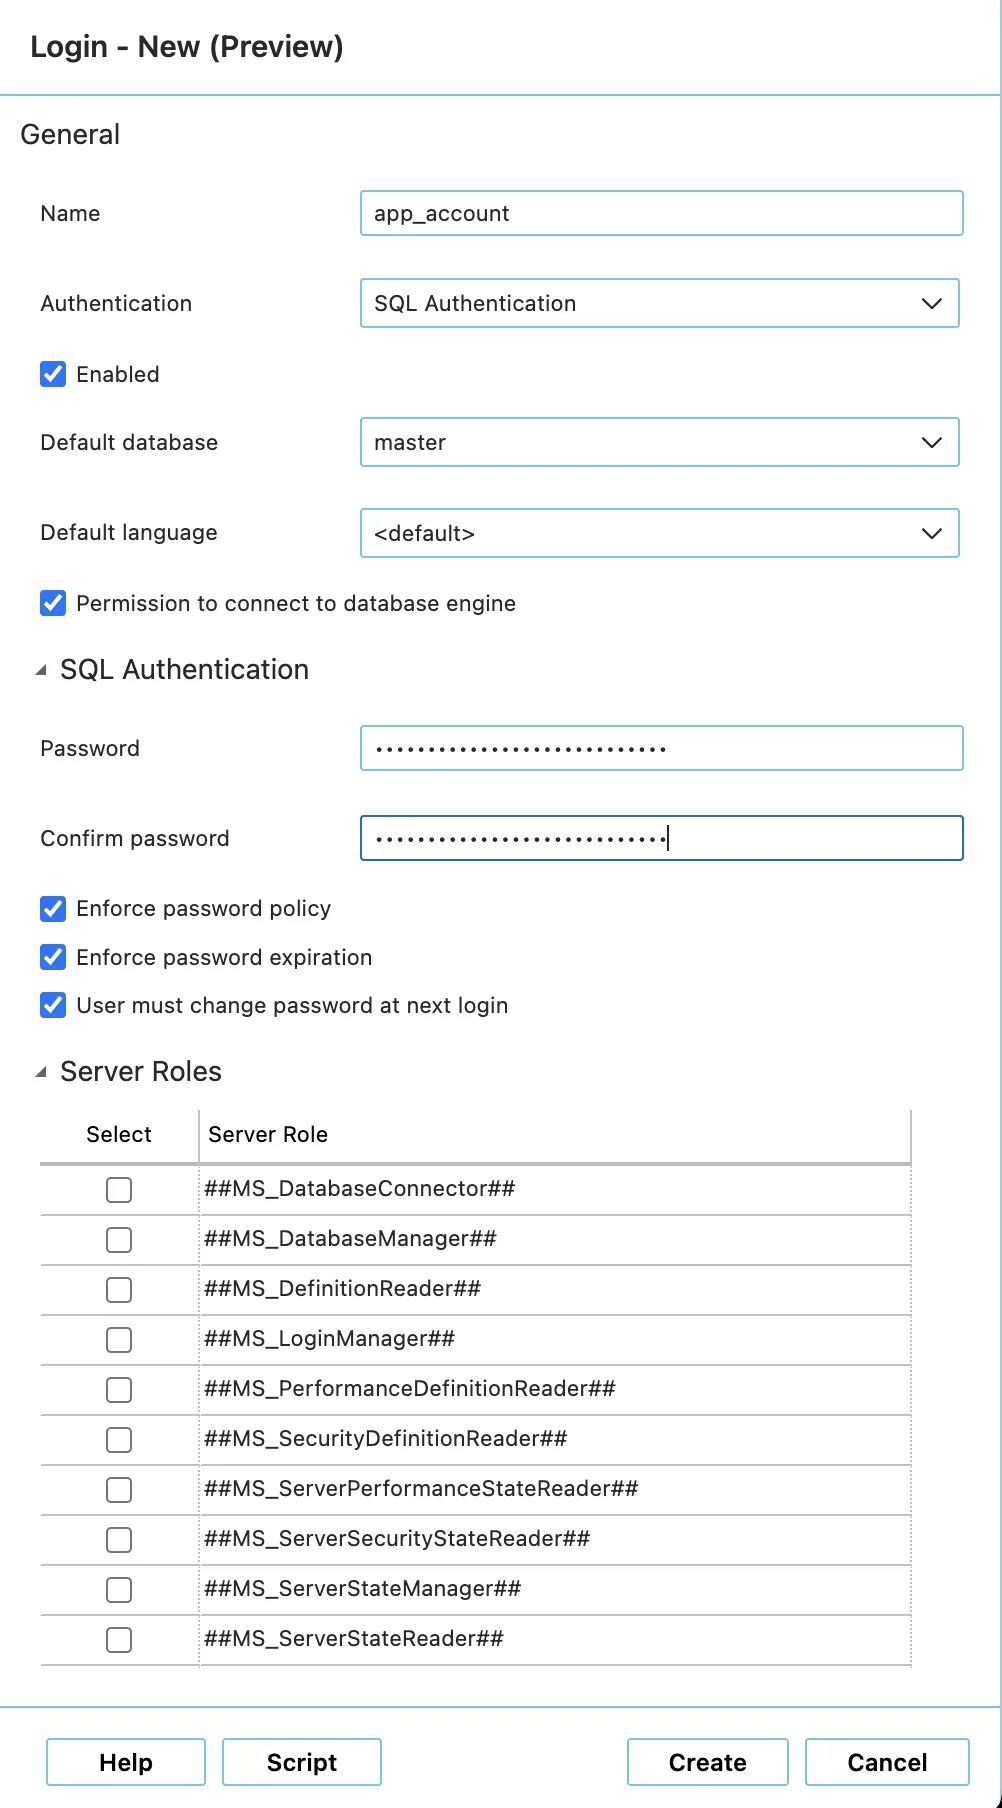Open the Default database dropdown
This screenshot has width=1002, height=1808.
[659, 442]
